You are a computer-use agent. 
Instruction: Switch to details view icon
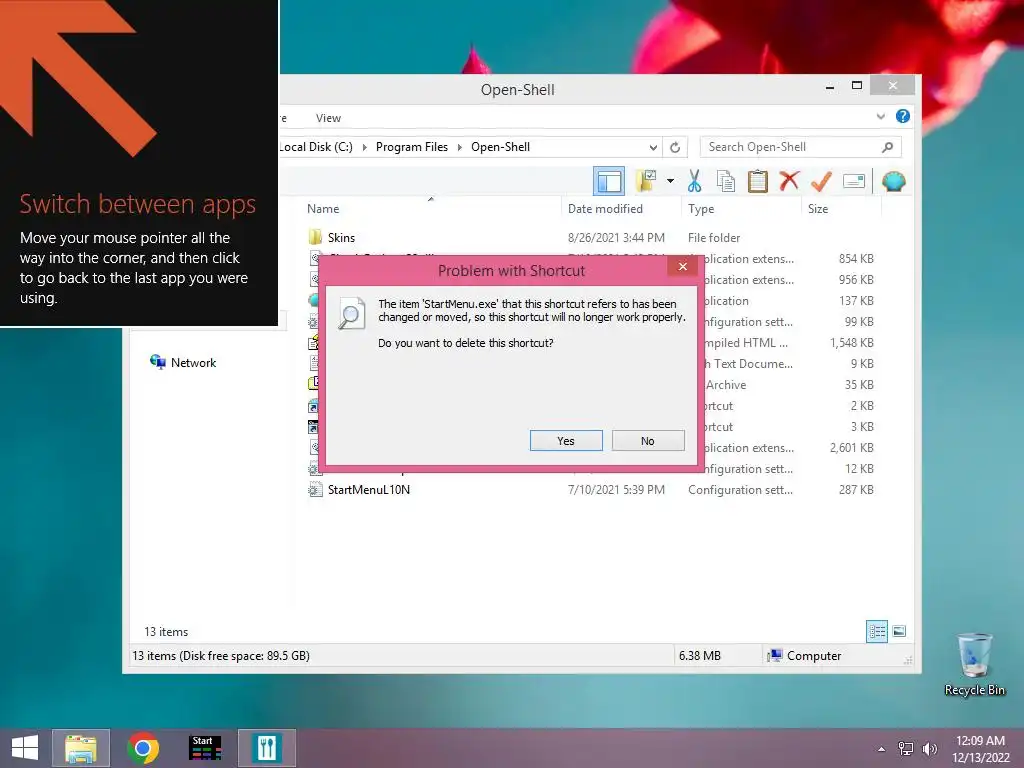click(x=876, y=632)
